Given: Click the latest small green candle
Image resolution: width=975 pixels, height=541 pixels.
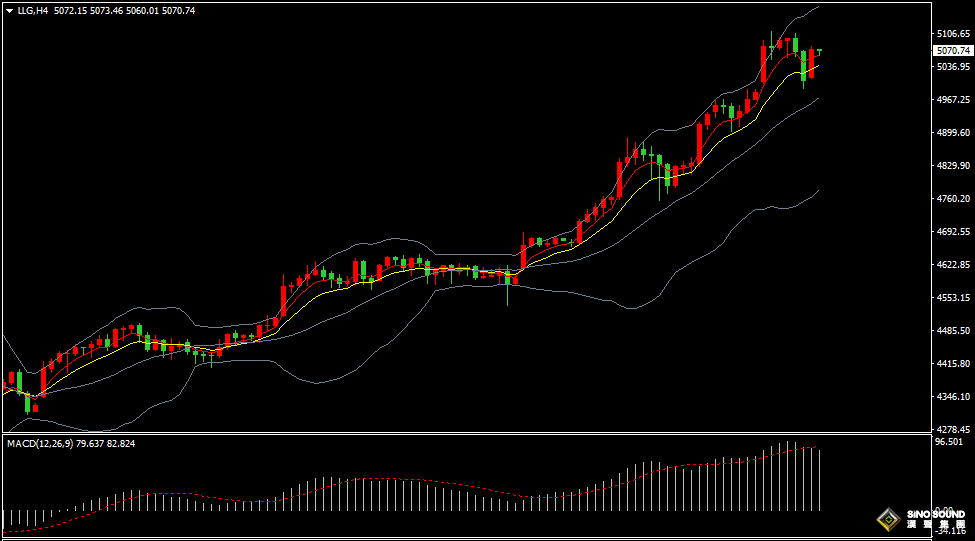Looking at the screenshot, I should [820, 51].
